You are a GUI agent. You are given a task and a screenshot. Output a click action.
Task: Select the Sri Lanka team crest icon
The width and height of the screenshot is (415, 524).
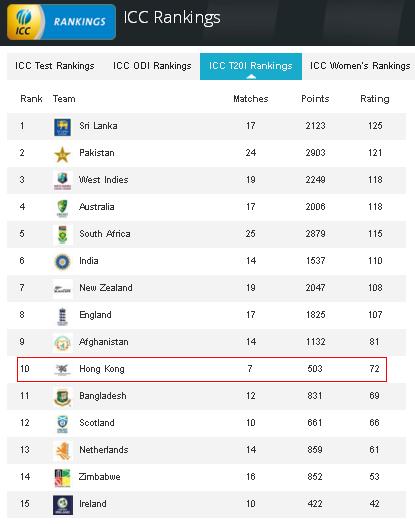(62, 127)
